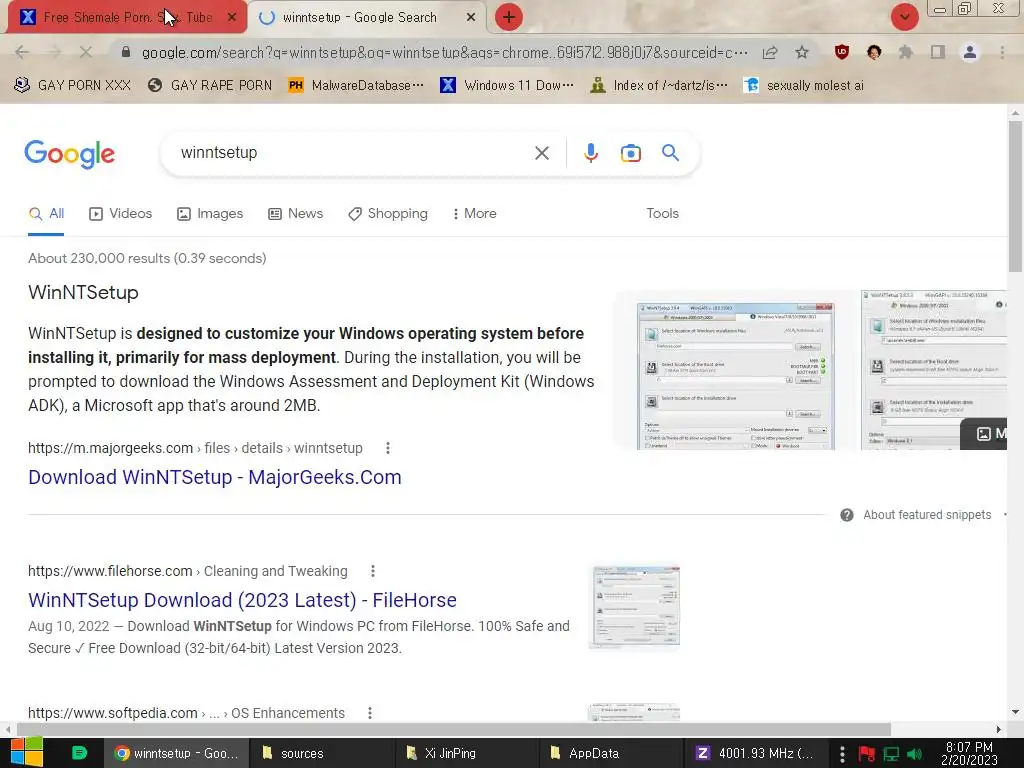
Task: Open the green app icon on the taskbar
Action: tap(79, 753)
